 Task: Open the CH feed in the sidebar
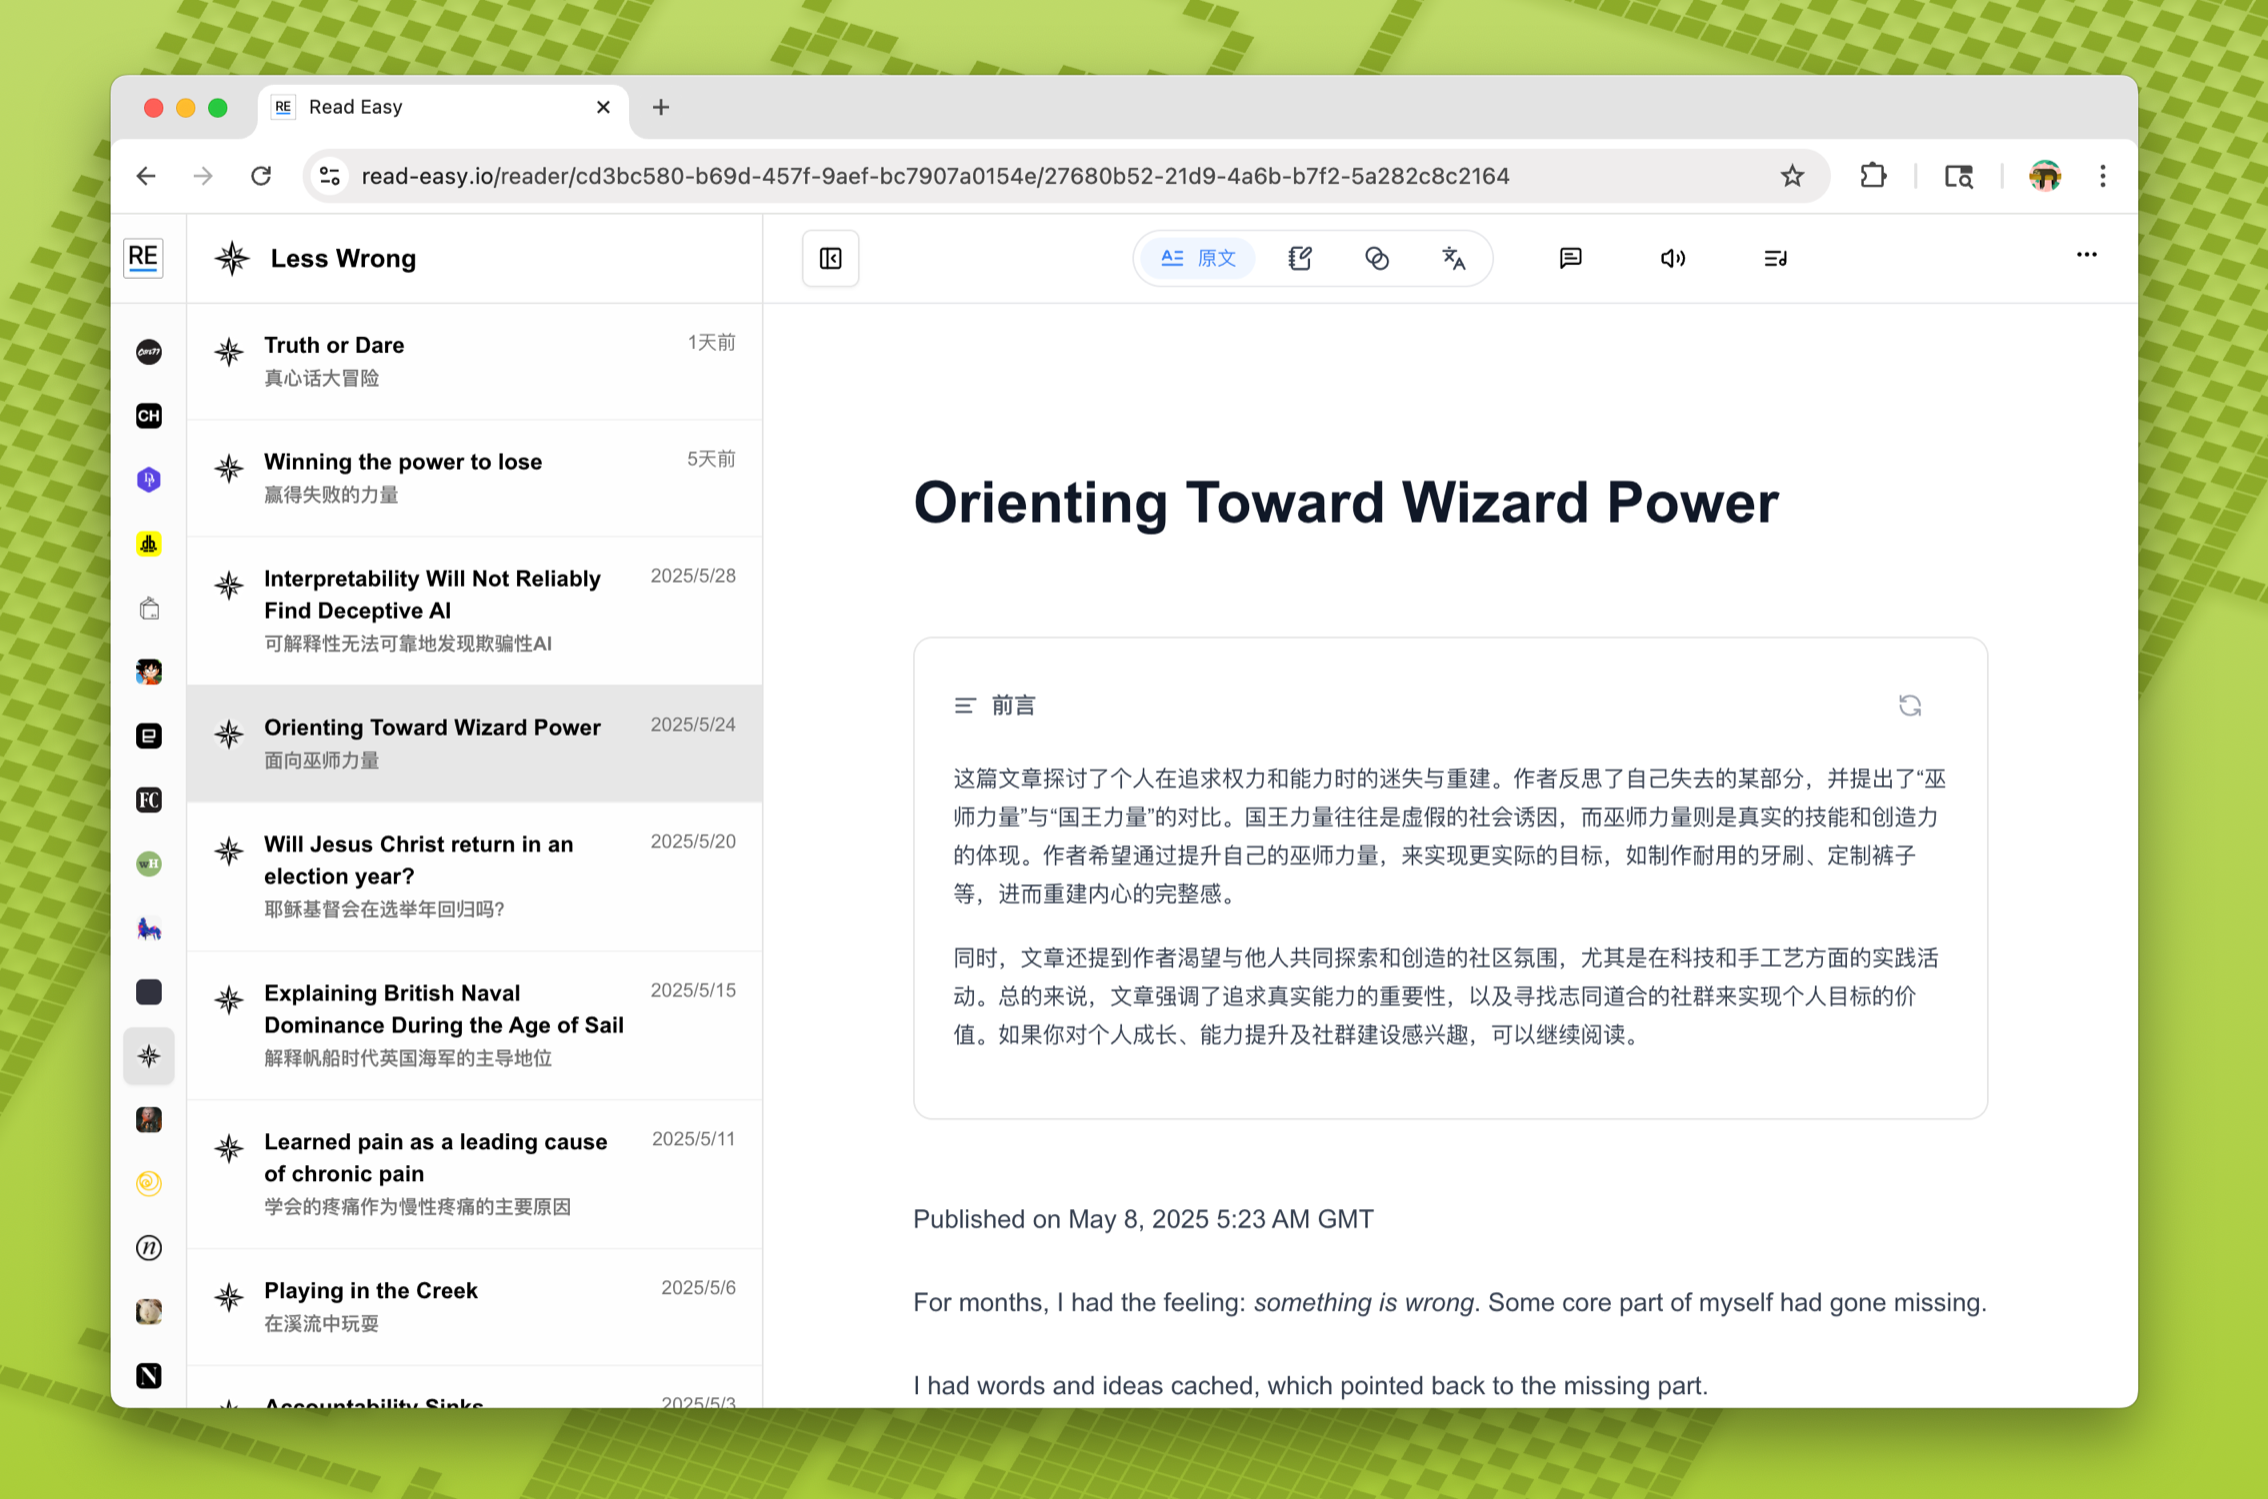pyautogui.click(x=149, y=416)
